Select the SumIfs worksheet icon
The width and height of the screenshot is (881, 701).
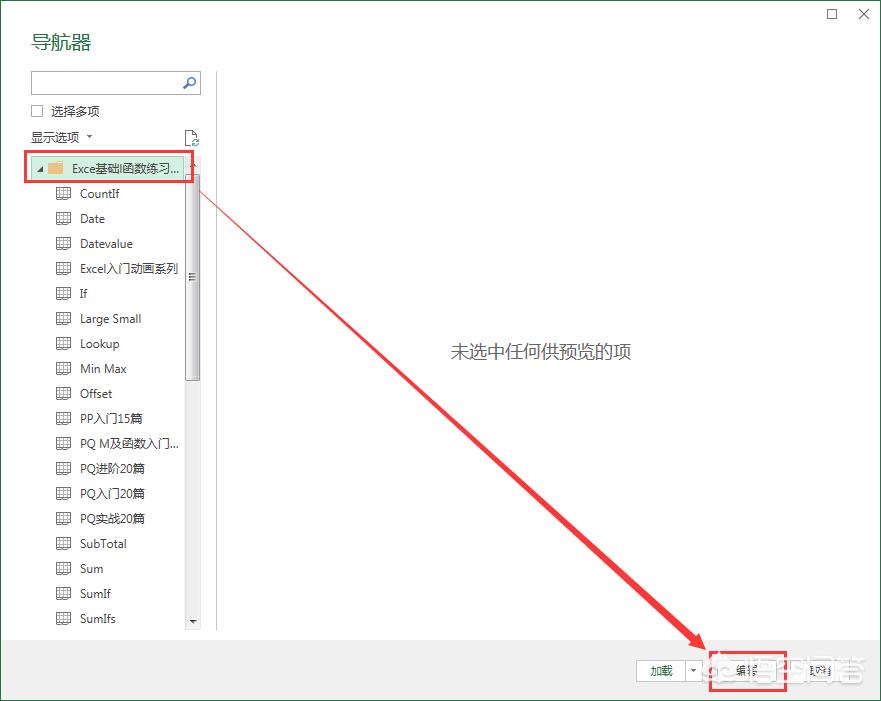pyautogui.click(x=64, y=618)
